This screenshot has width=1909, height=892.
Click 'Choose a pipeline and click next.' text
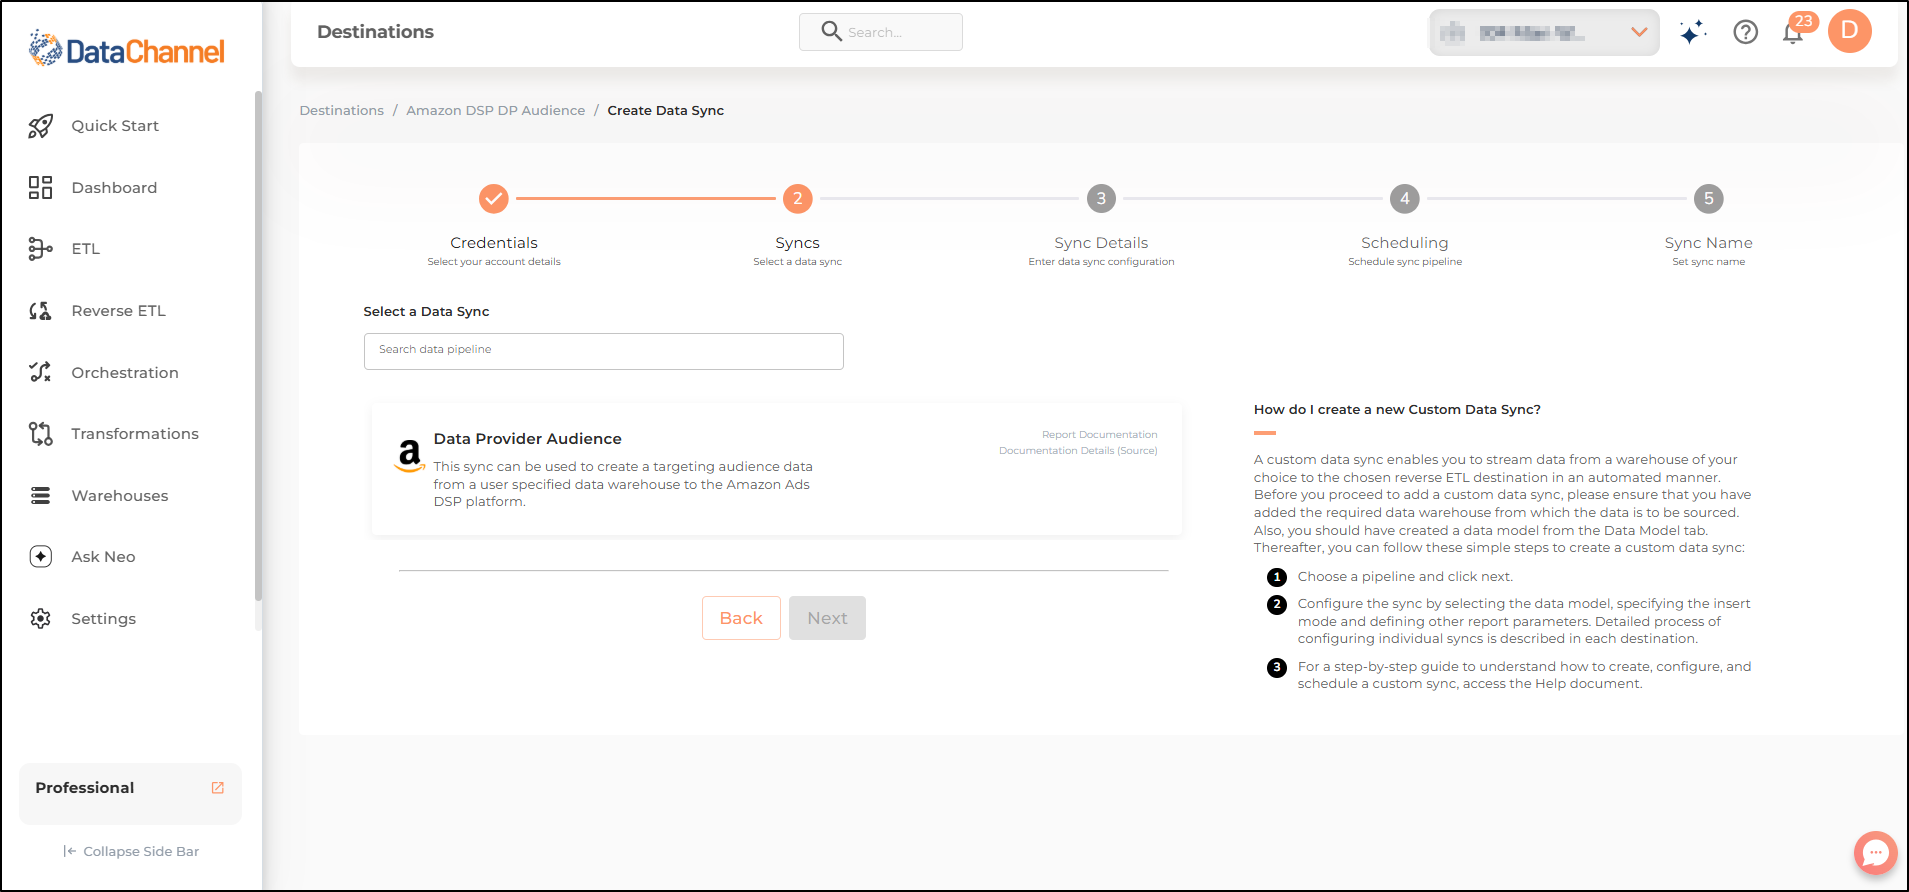click(1405, 577)
